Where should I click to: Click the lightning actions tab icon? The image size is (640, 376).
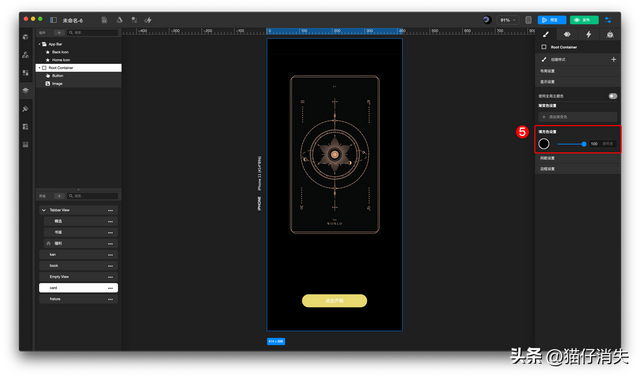pos(589,34)
